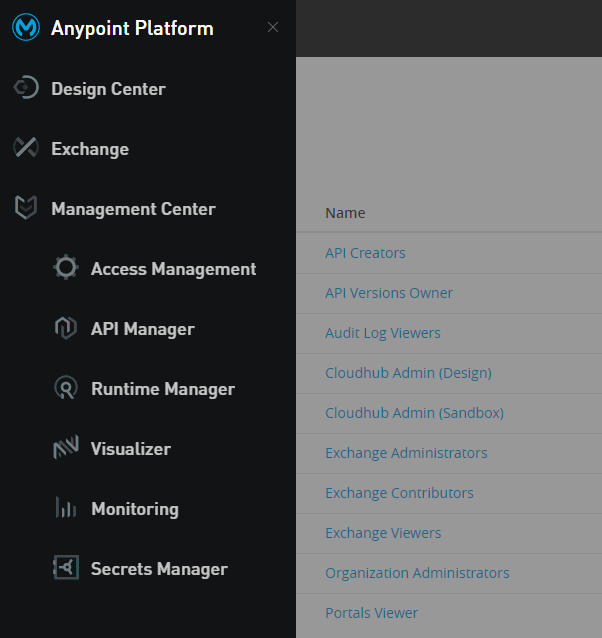Click Anypoint Platform title text
Screen dimensions: 602x638
click(132, 28)
